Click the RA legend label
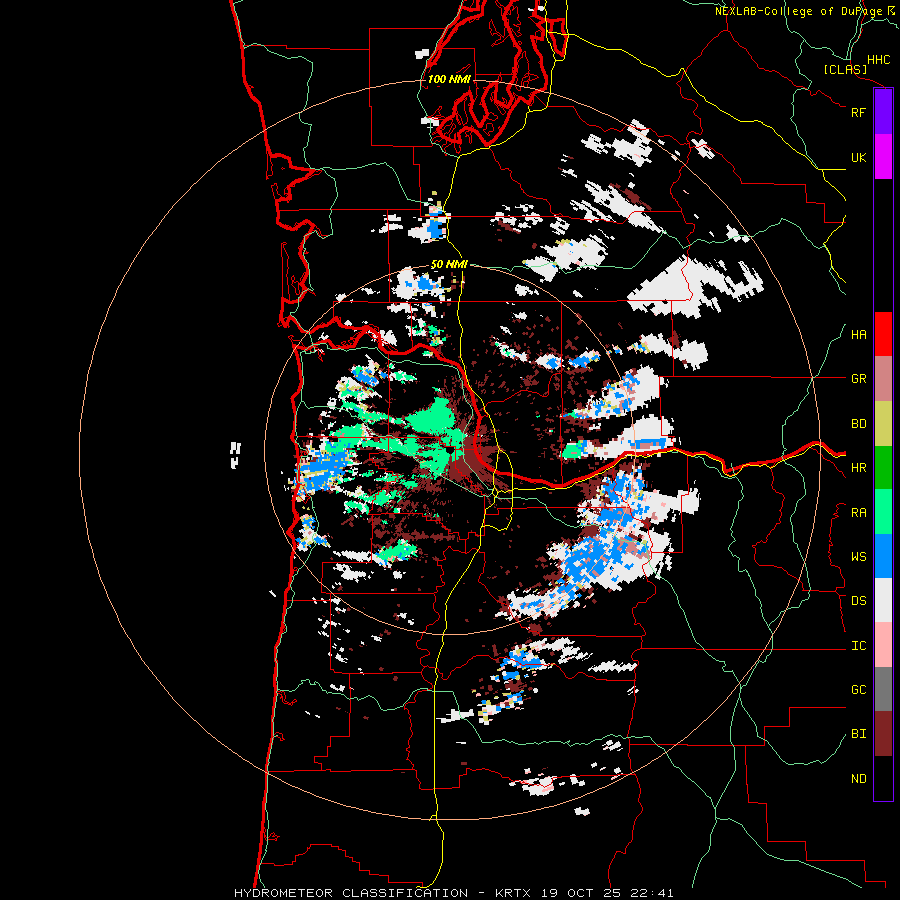 (x=858, y=513)
